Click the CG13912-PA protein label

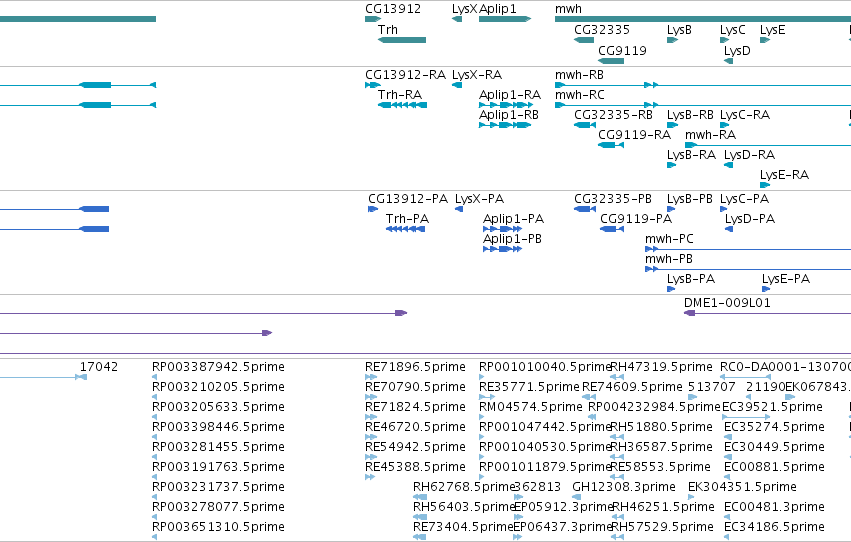pos(408,199)
